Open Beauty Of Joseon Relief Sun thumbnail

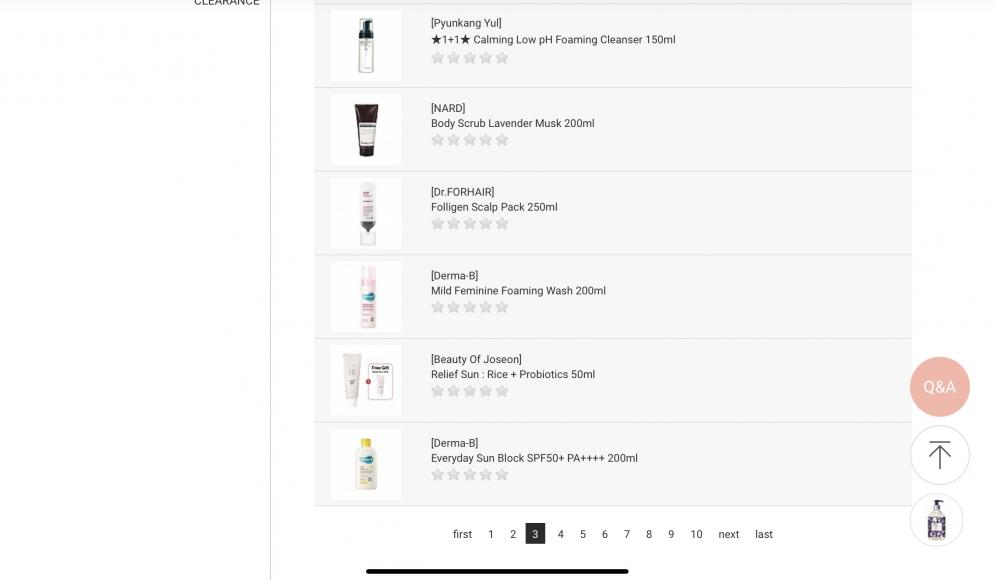click(x=366, y=381)
